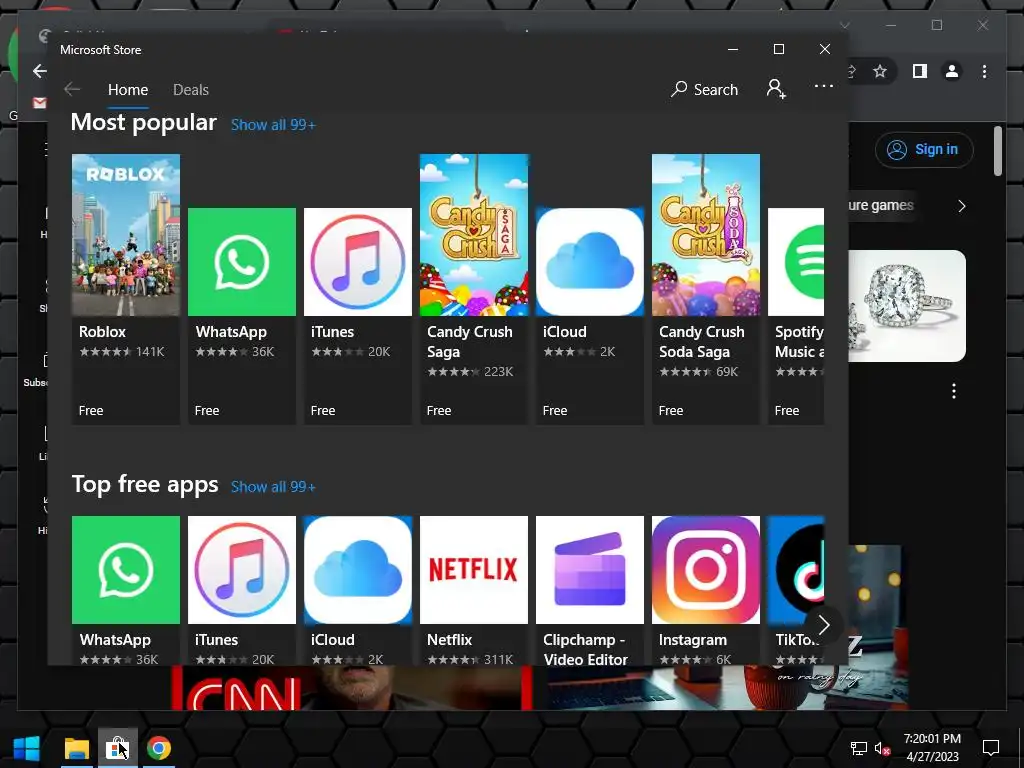Click Netflix title in Top free apps

(x=449, y=640)
